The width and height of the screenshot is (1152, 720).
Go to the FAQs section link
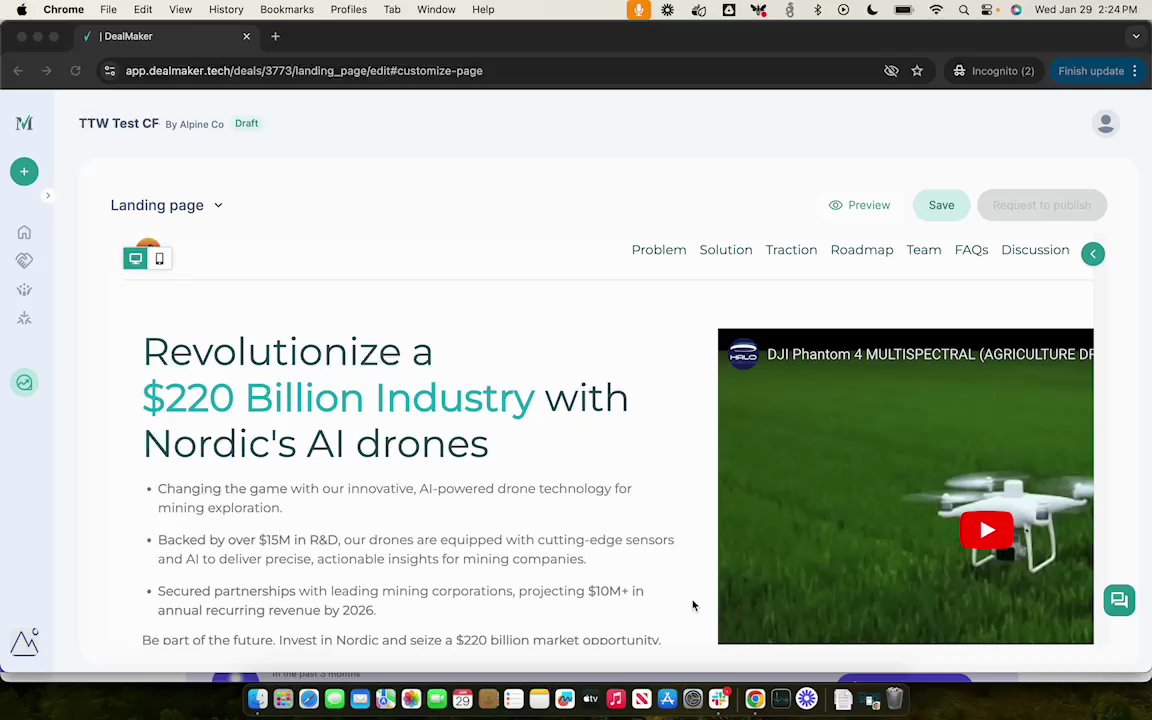coord(971,250)
